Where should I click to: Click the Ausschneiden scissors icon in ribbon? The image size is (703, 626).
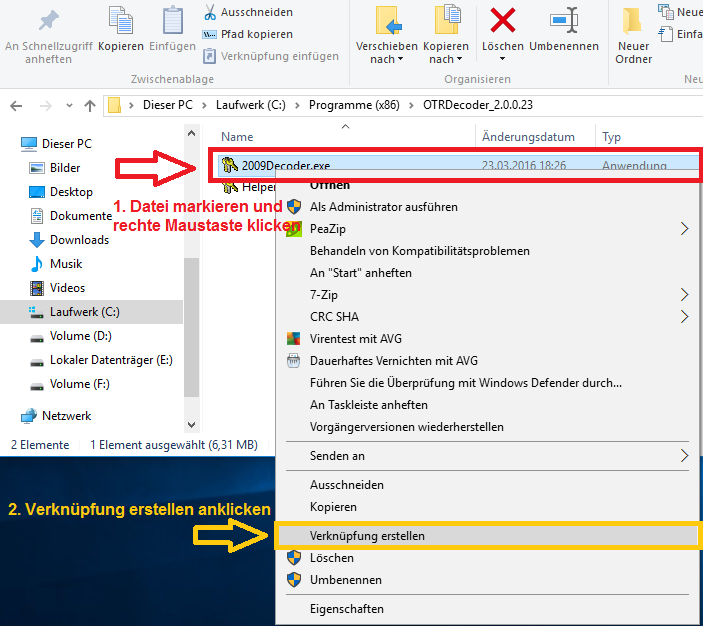(x=210, y=12)
